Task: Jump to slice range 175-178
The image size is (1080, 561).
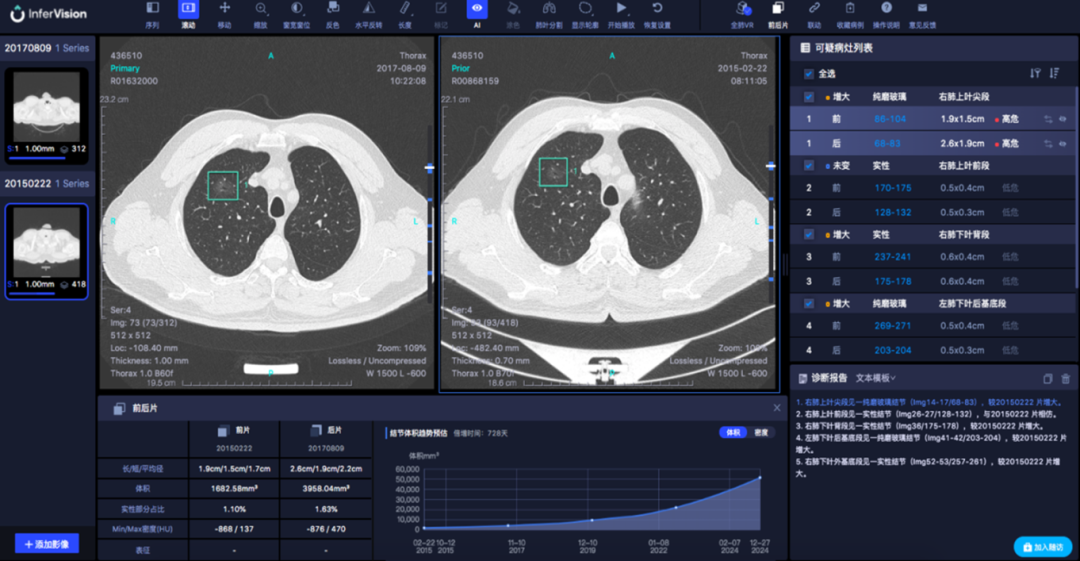Action: point(893,282)
